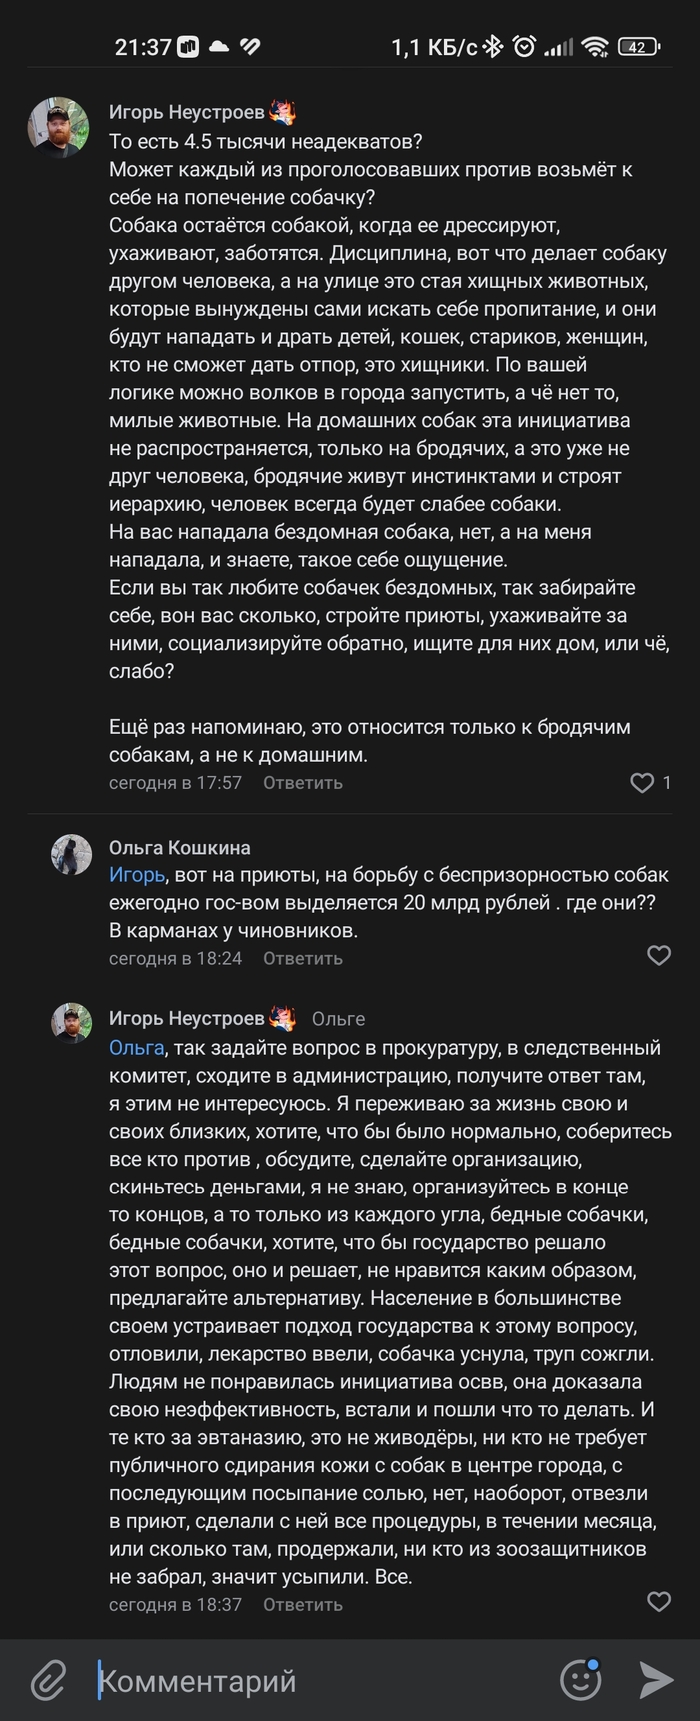This screenshot has height=1721, width=700.
Task: Open the emoji sticker picker
Action: (580, 1680)
